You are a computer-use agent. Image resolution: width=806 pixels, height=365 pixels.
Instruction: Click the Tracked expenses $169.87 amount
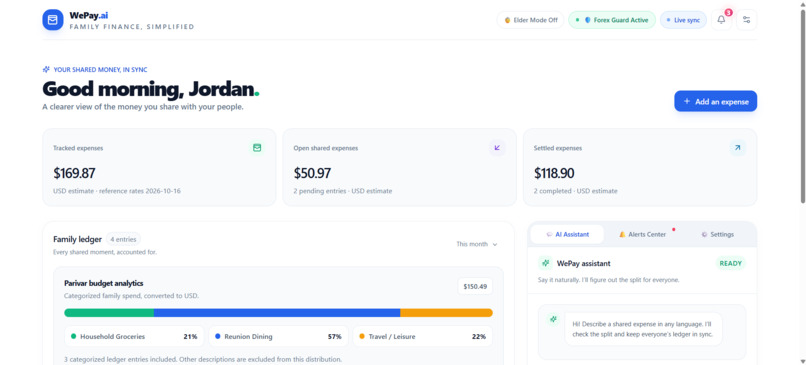pyautogui.click(x=74, y=173)
